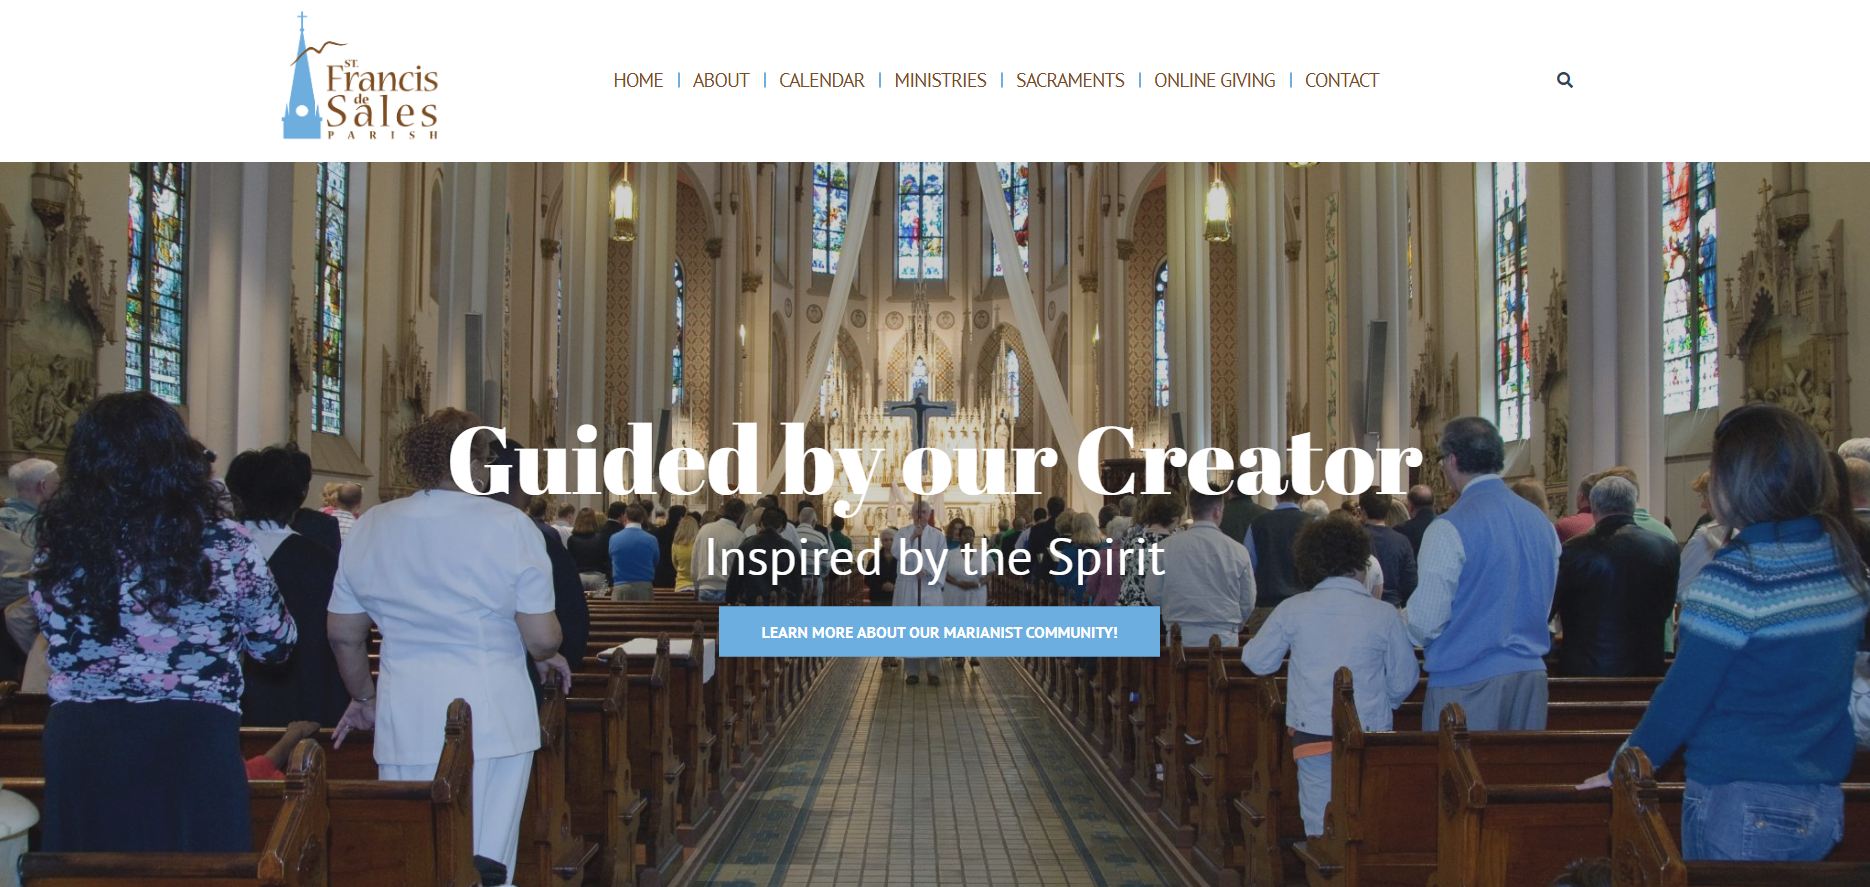This screenshot has width=1870, height=887.
Task: Click the search magnifier icon
Action: click(x=1565, y=80)
